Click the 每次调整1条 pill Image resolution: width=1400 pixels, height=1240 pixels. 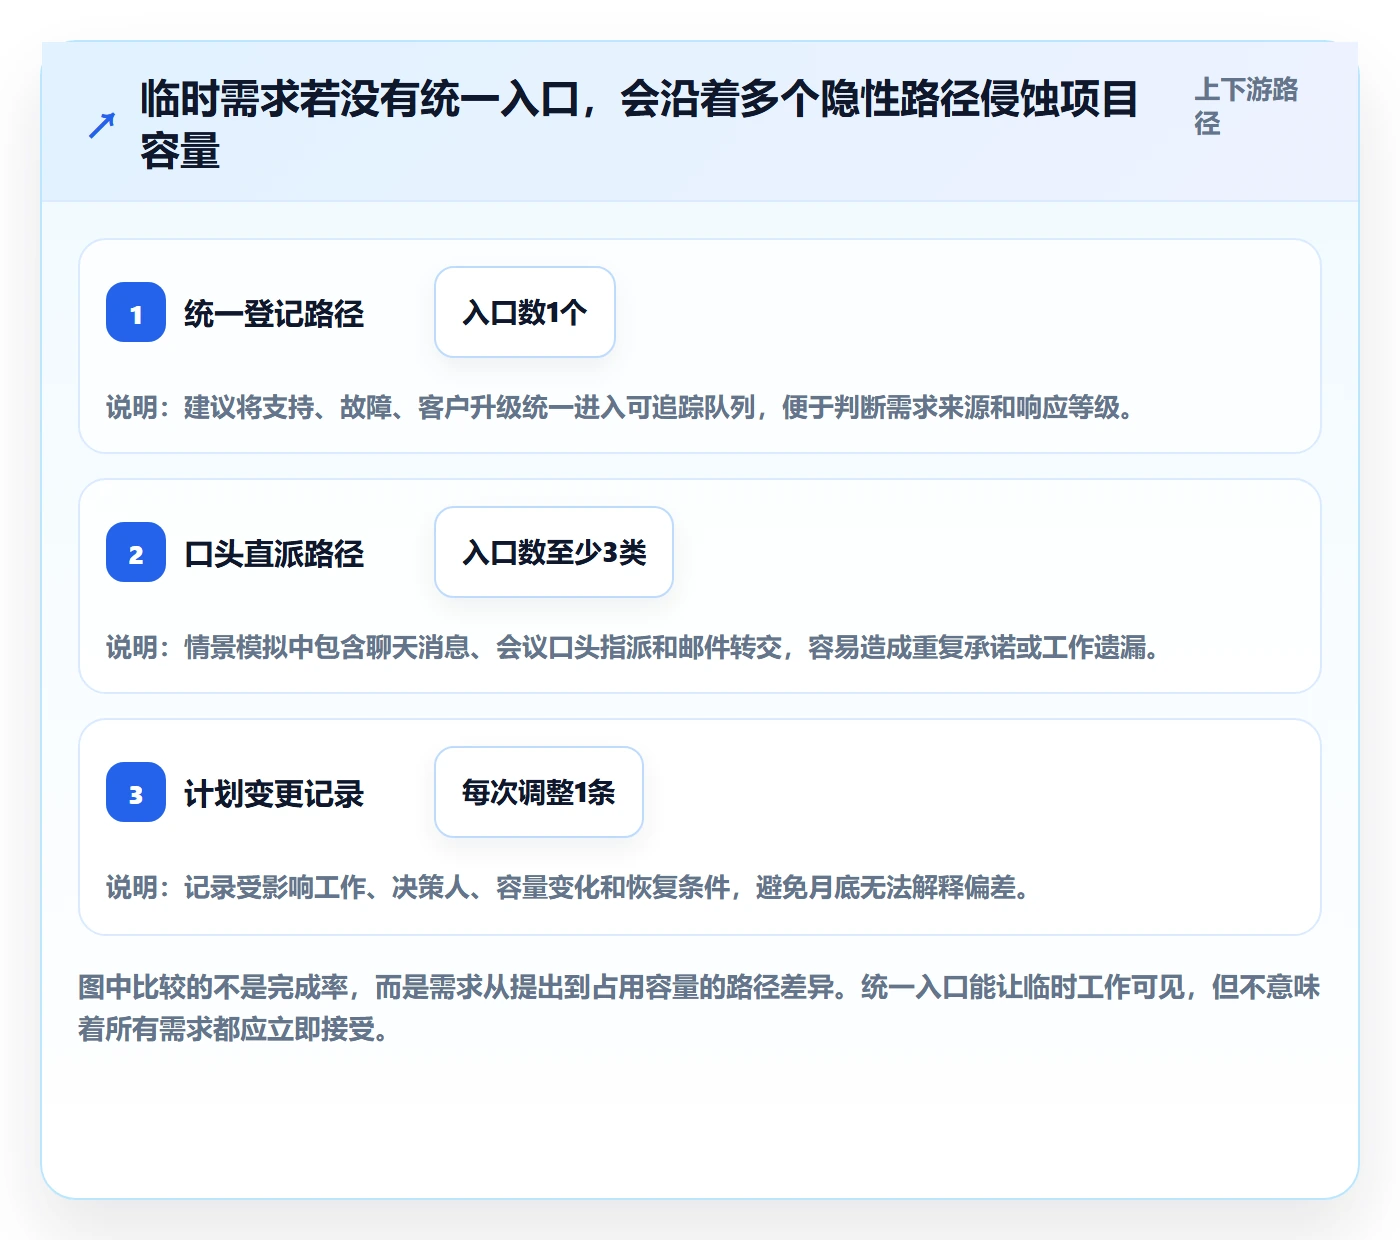539,792
